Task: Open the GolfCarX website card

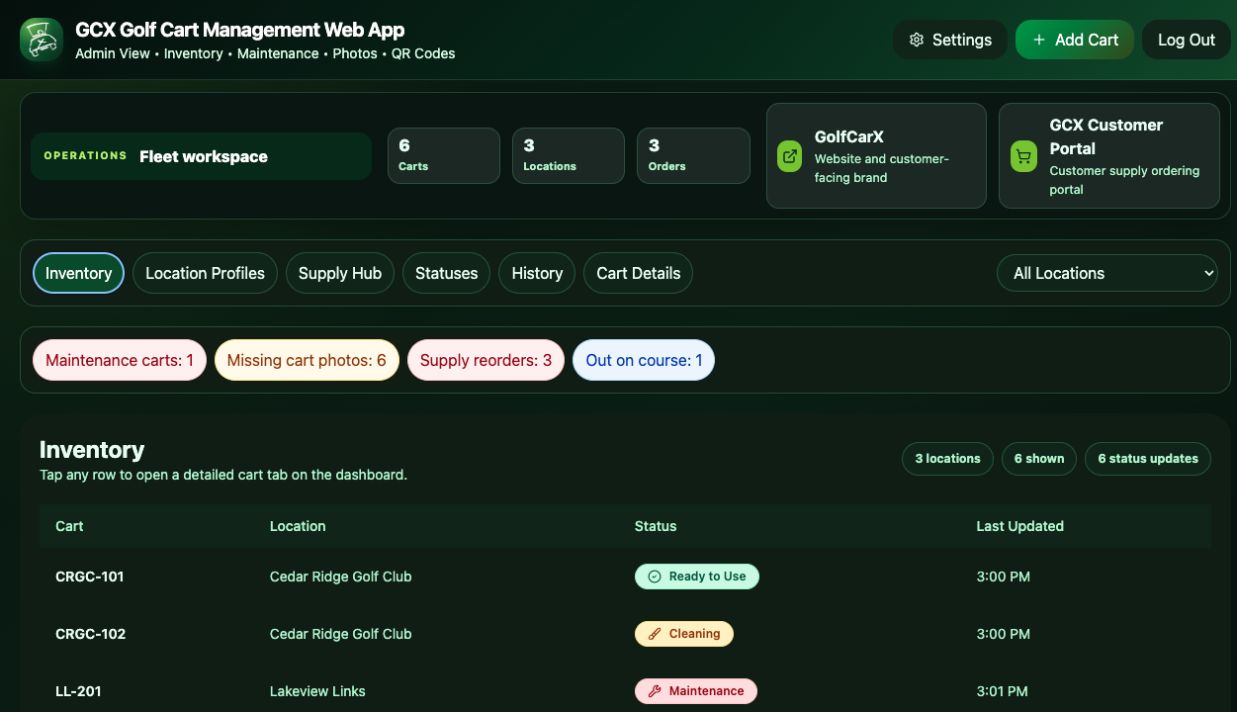Action: (876, 156)
